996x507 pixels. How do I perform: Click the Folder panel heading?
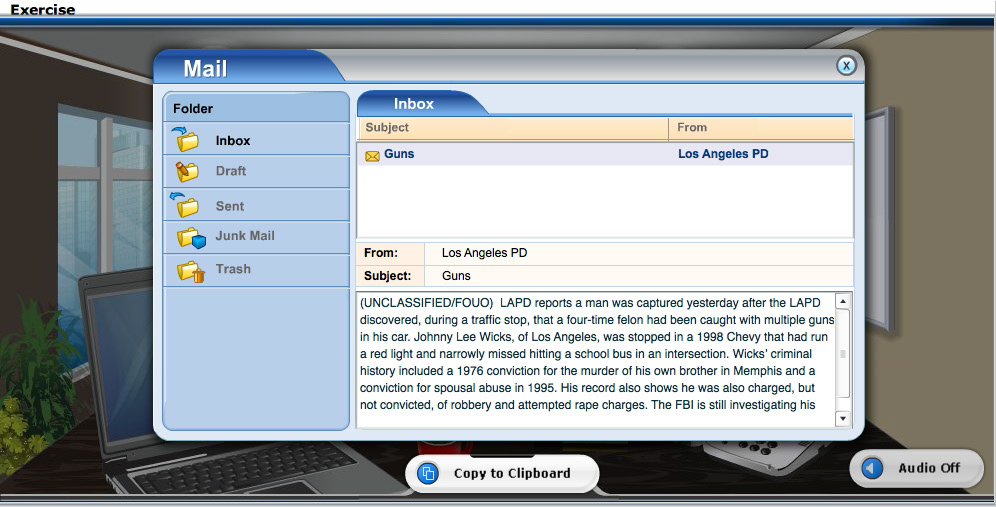193,109
